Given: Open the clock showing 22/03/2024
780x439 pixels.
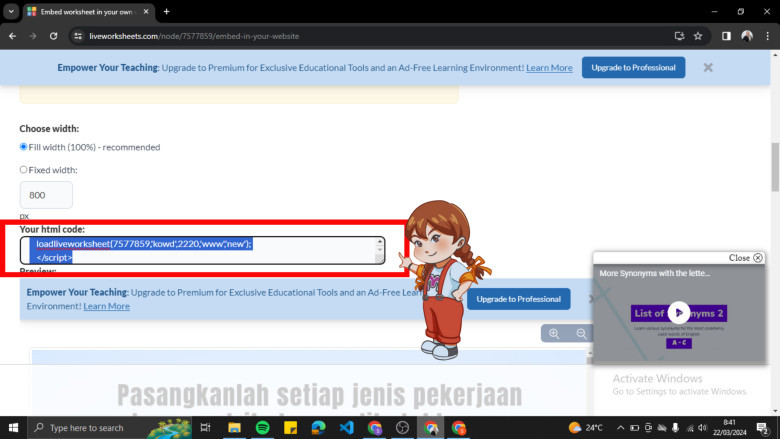Looking at the screenshot, I should click(x=729, y=428).
